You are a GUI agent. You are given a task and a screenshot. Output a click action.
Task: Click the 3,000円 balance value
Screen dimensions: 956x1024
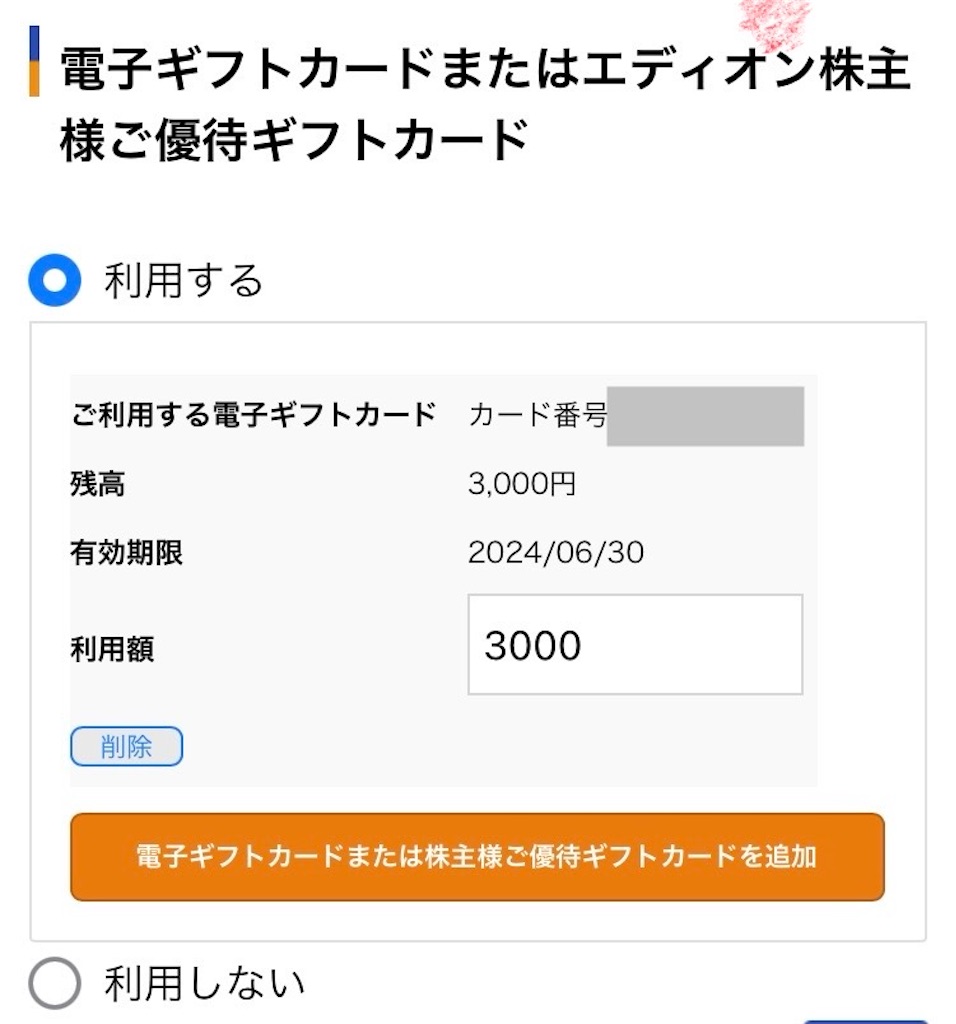[x=522, y=484]
